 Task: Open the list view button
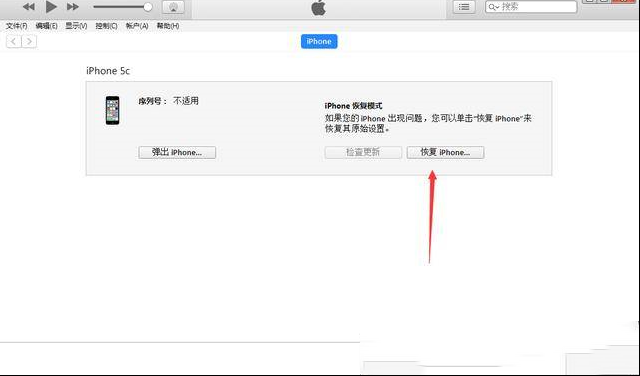tap(464, 7)
